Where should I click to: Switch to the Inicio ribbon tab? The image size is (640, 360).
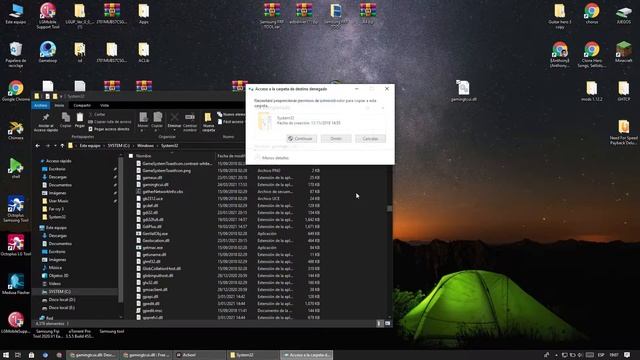[59, 105]
